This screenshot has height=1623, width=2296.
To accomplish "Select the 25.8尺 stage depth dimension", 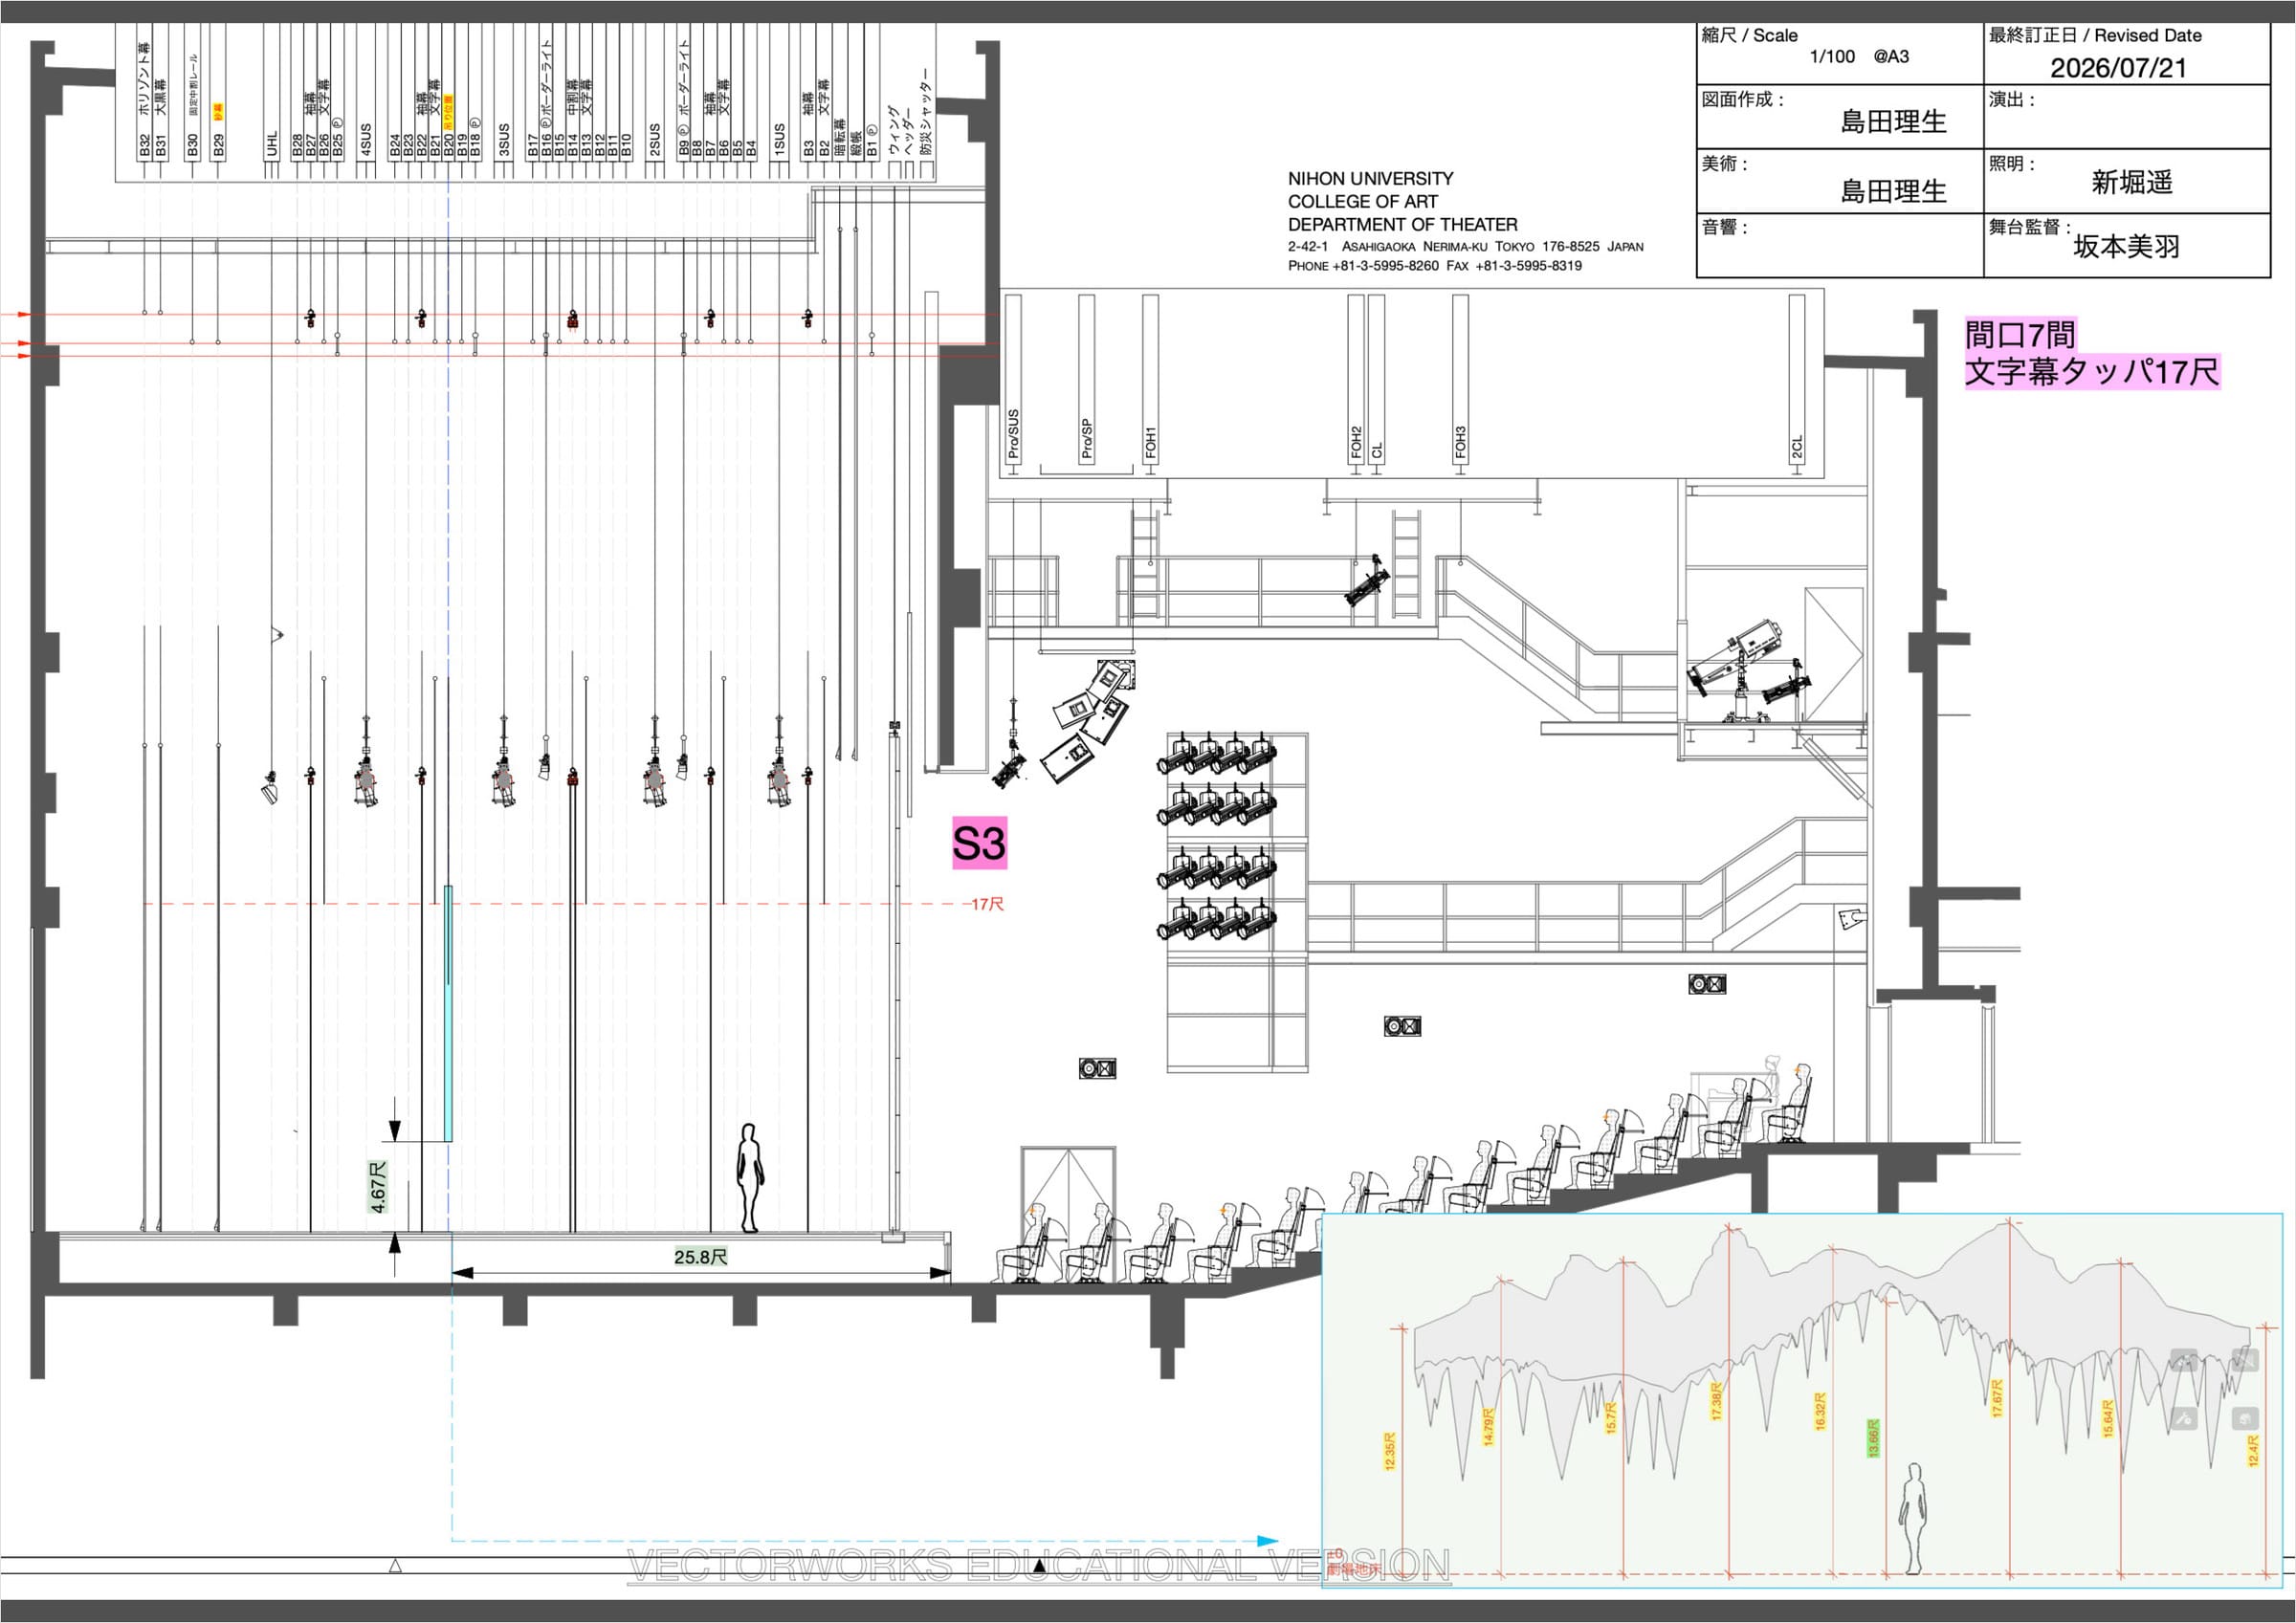I will 700,1257.
